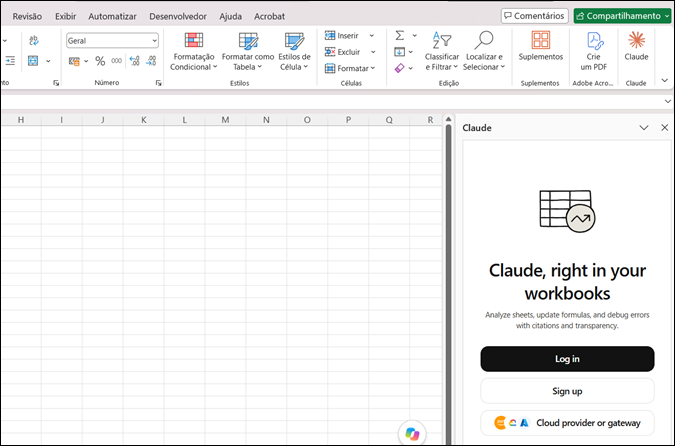Open the Compartilhamento dropdown button

(622, 16)
